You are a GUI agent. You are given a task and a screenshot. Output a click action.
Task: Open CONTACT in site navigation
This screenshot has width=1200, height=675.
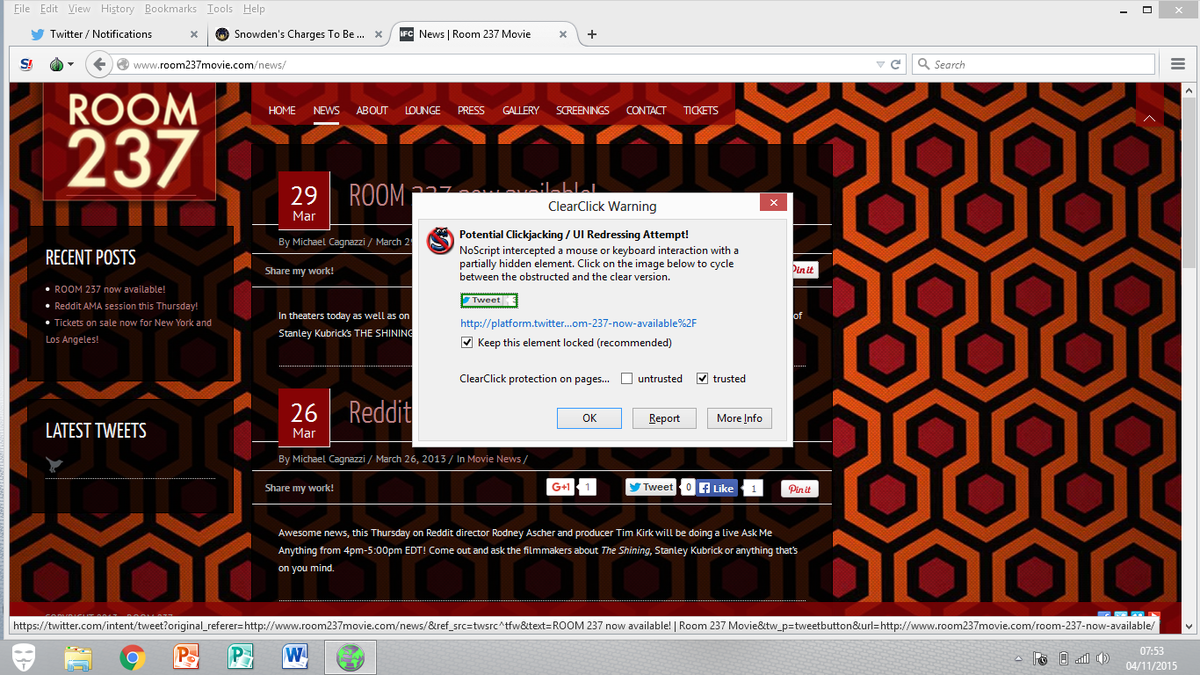(646, 110)
